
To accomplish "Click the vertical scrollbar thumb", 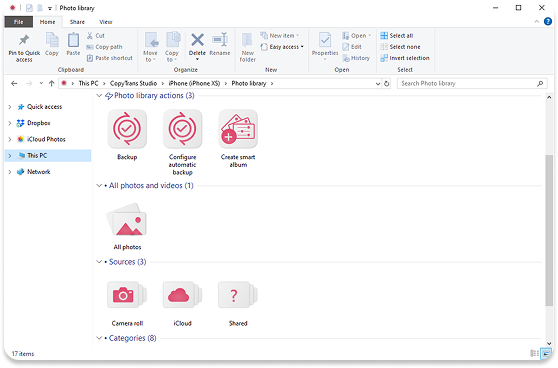I will 549,230.
